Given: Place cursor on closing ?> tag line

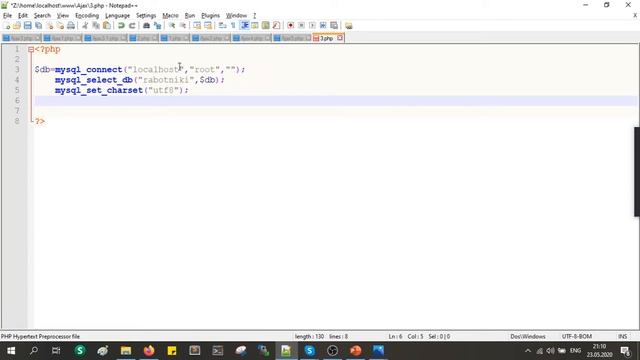Looking at the screenshot, I should click(40, 121).
